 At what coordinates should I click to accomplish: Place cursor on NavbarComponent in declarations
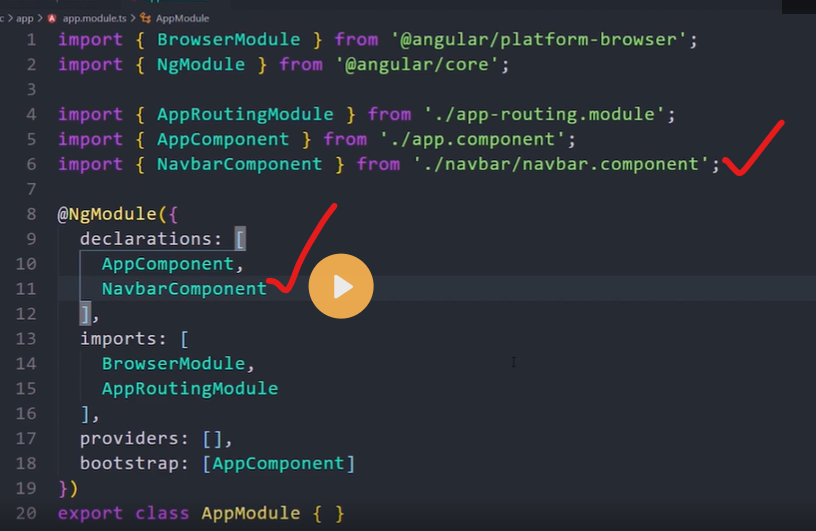[184, 289]
